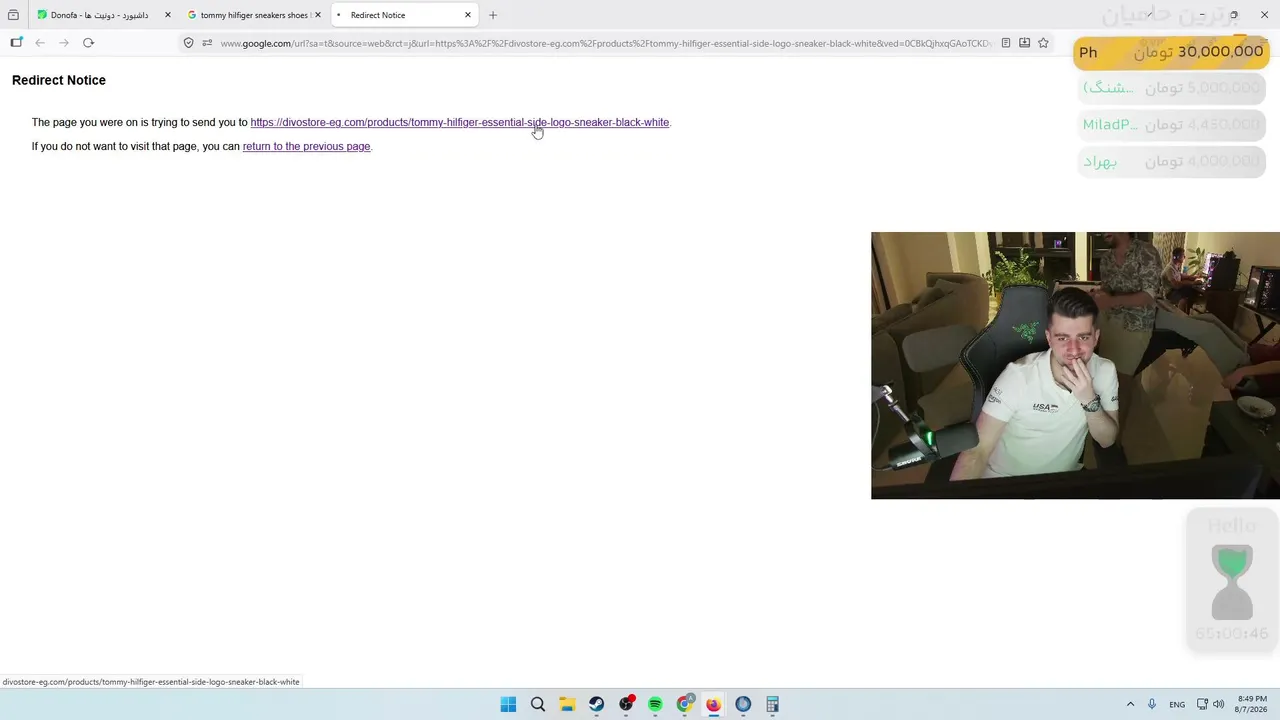Follow the divostore-eg.com sneaker link
The image size is (1280, 720).
point(460,122)
